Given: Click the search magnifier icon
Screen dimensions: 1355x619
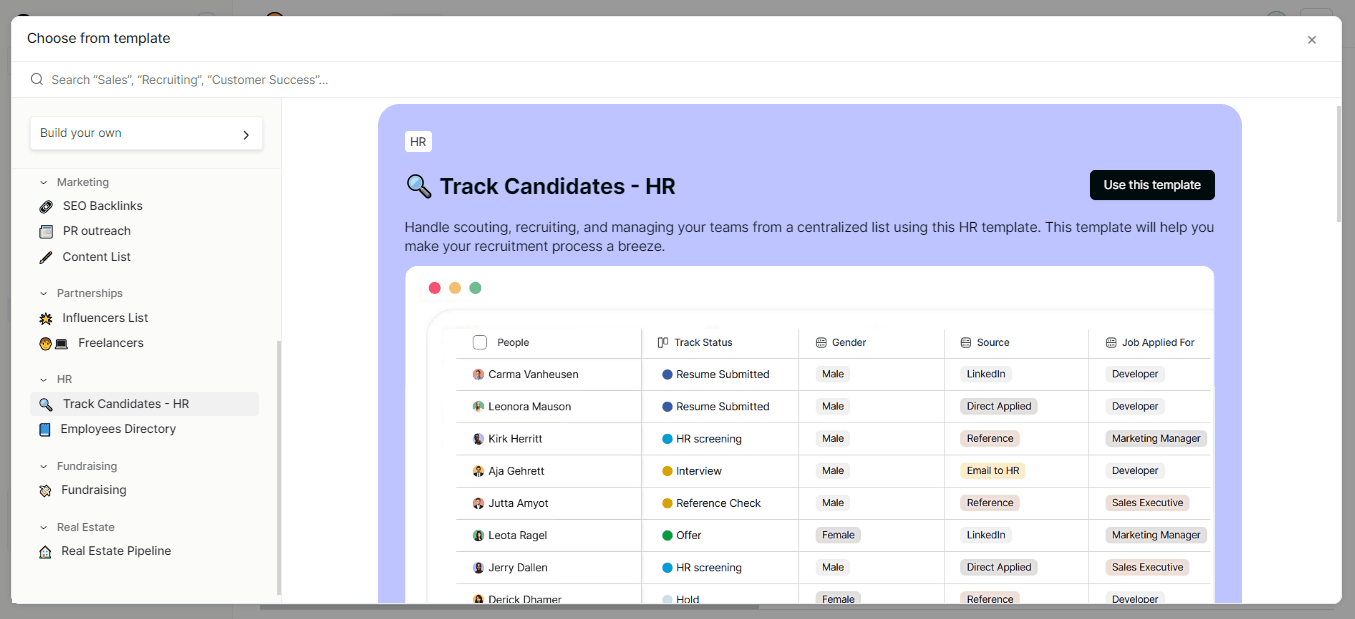Looking at the screenshot, I should (36, 78).
